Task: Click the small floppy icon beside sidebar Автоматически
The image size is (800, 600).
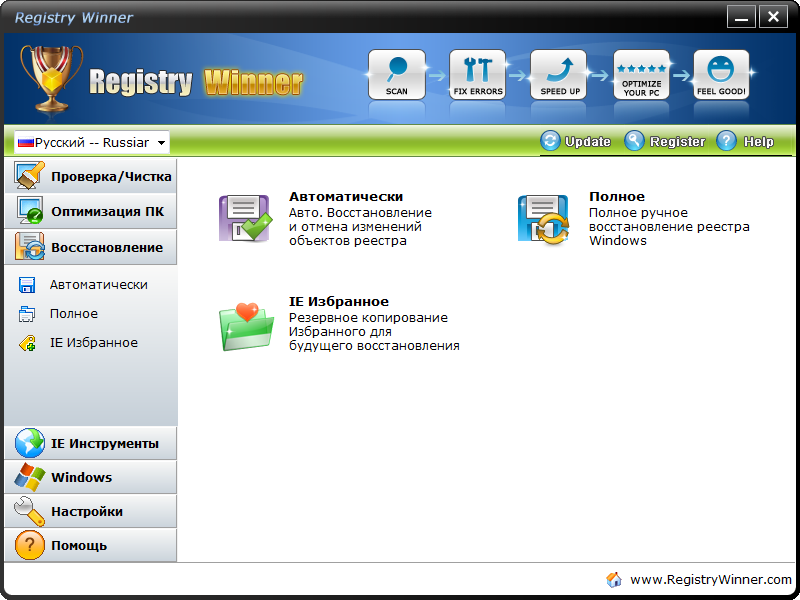Action: (x=27, y=285)
